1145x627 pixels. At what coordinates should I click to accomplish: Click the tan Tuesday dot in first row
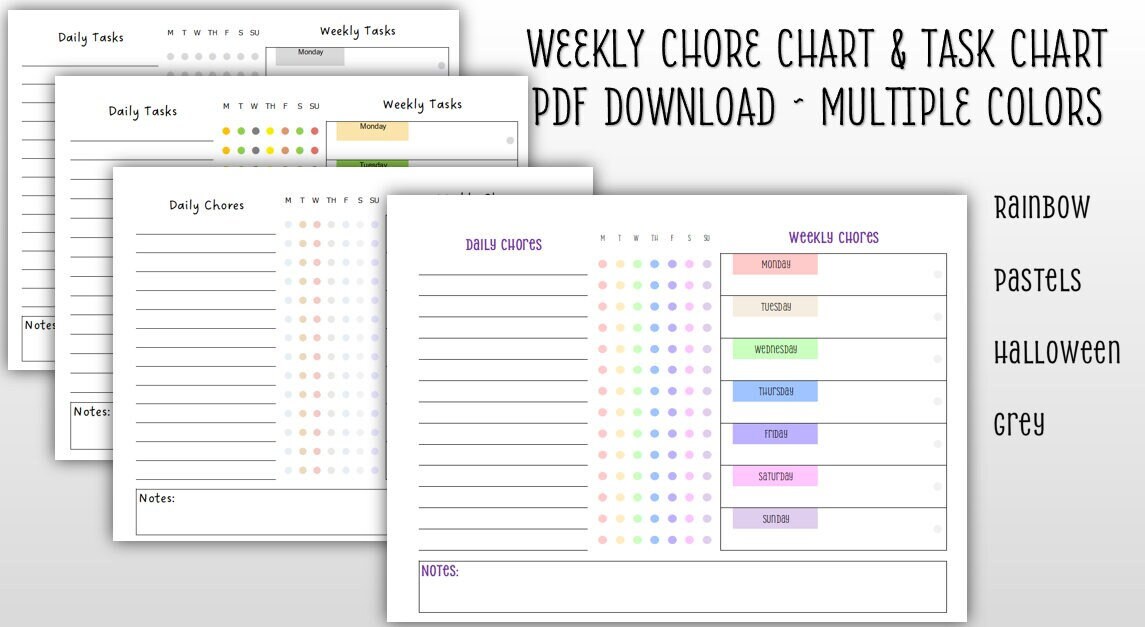620,263
